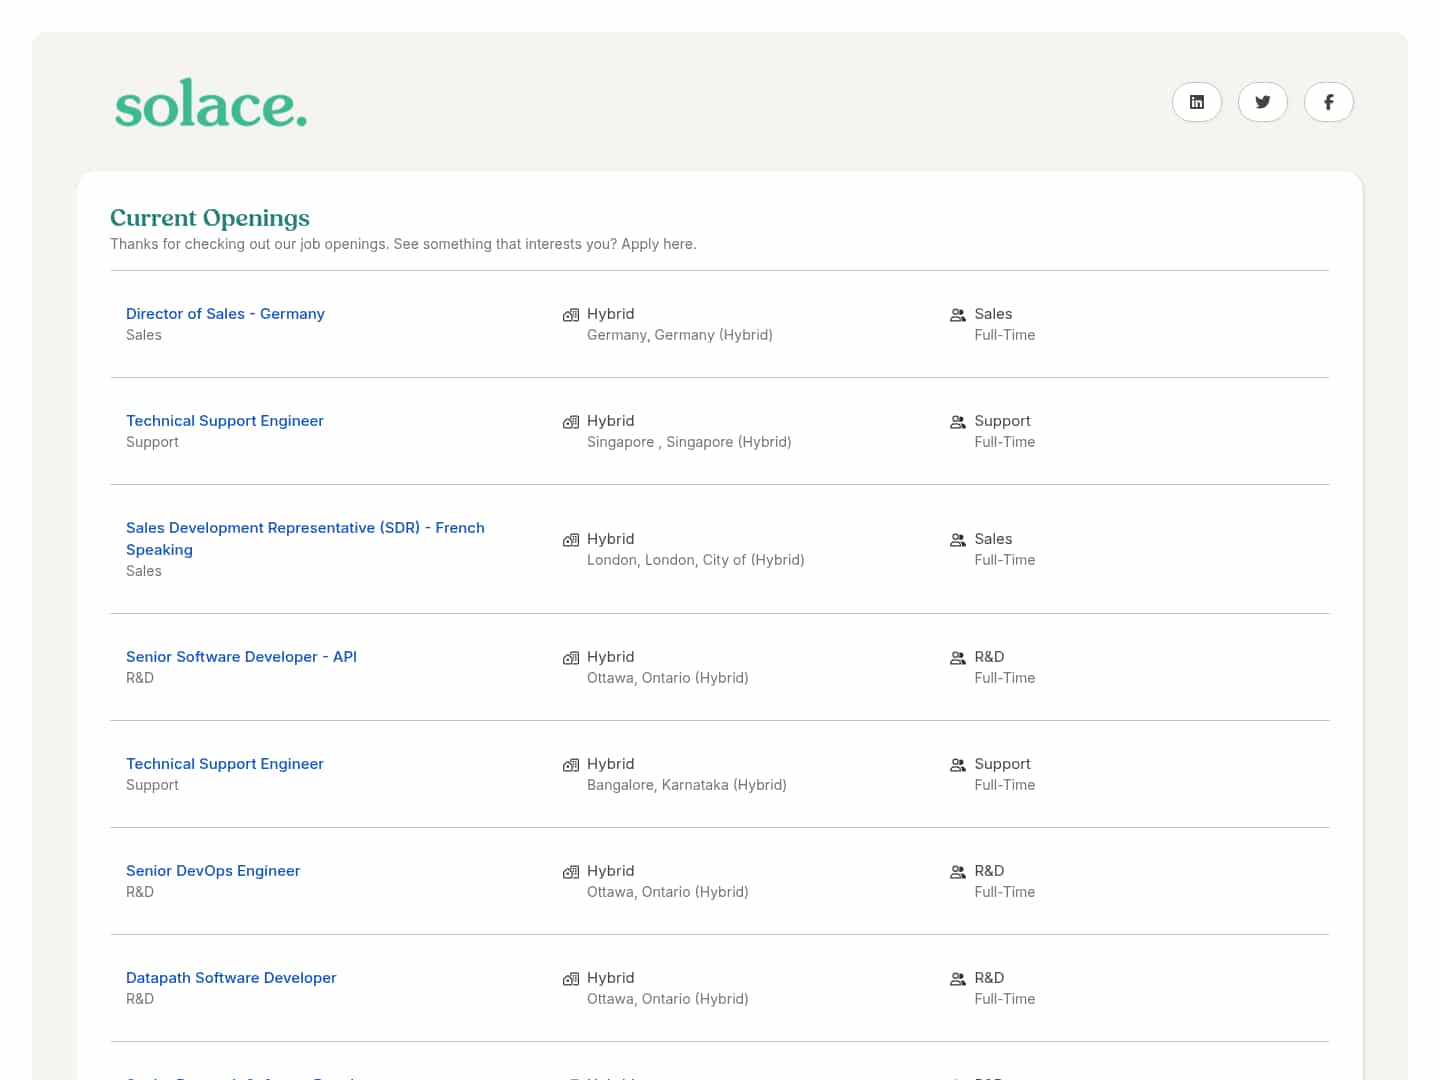Image resolution: width=1440 pixels, height=1080 pixels.
Task: Open the SDR French Speaking job listing
Action: click(x=305, y=538)
